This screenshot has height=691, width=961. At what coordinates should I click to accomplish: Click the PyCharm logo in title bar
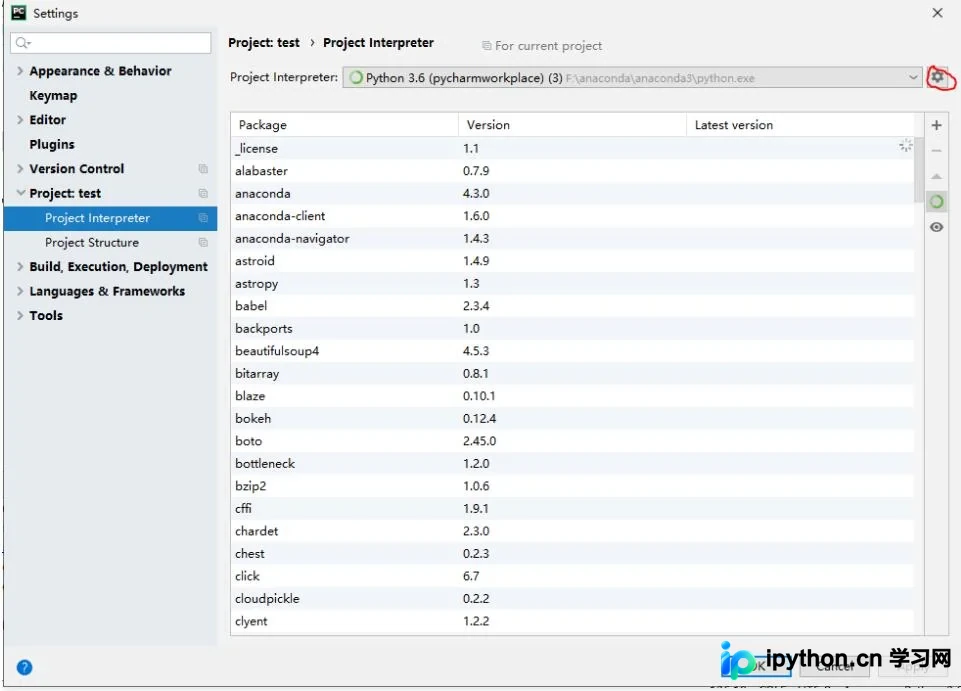click(x=19, y=12)
